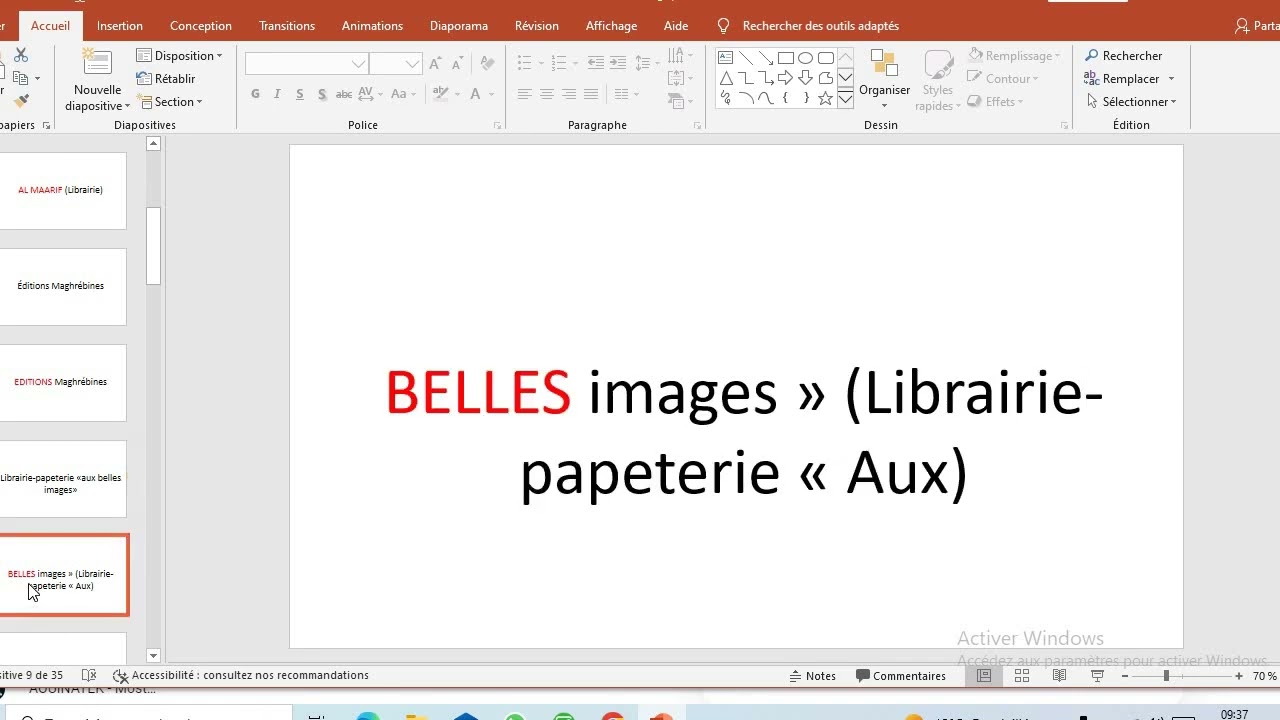Click the Nouvelle diapositive slide icon
Viewport: 1280px width, 720px height.
97,62
